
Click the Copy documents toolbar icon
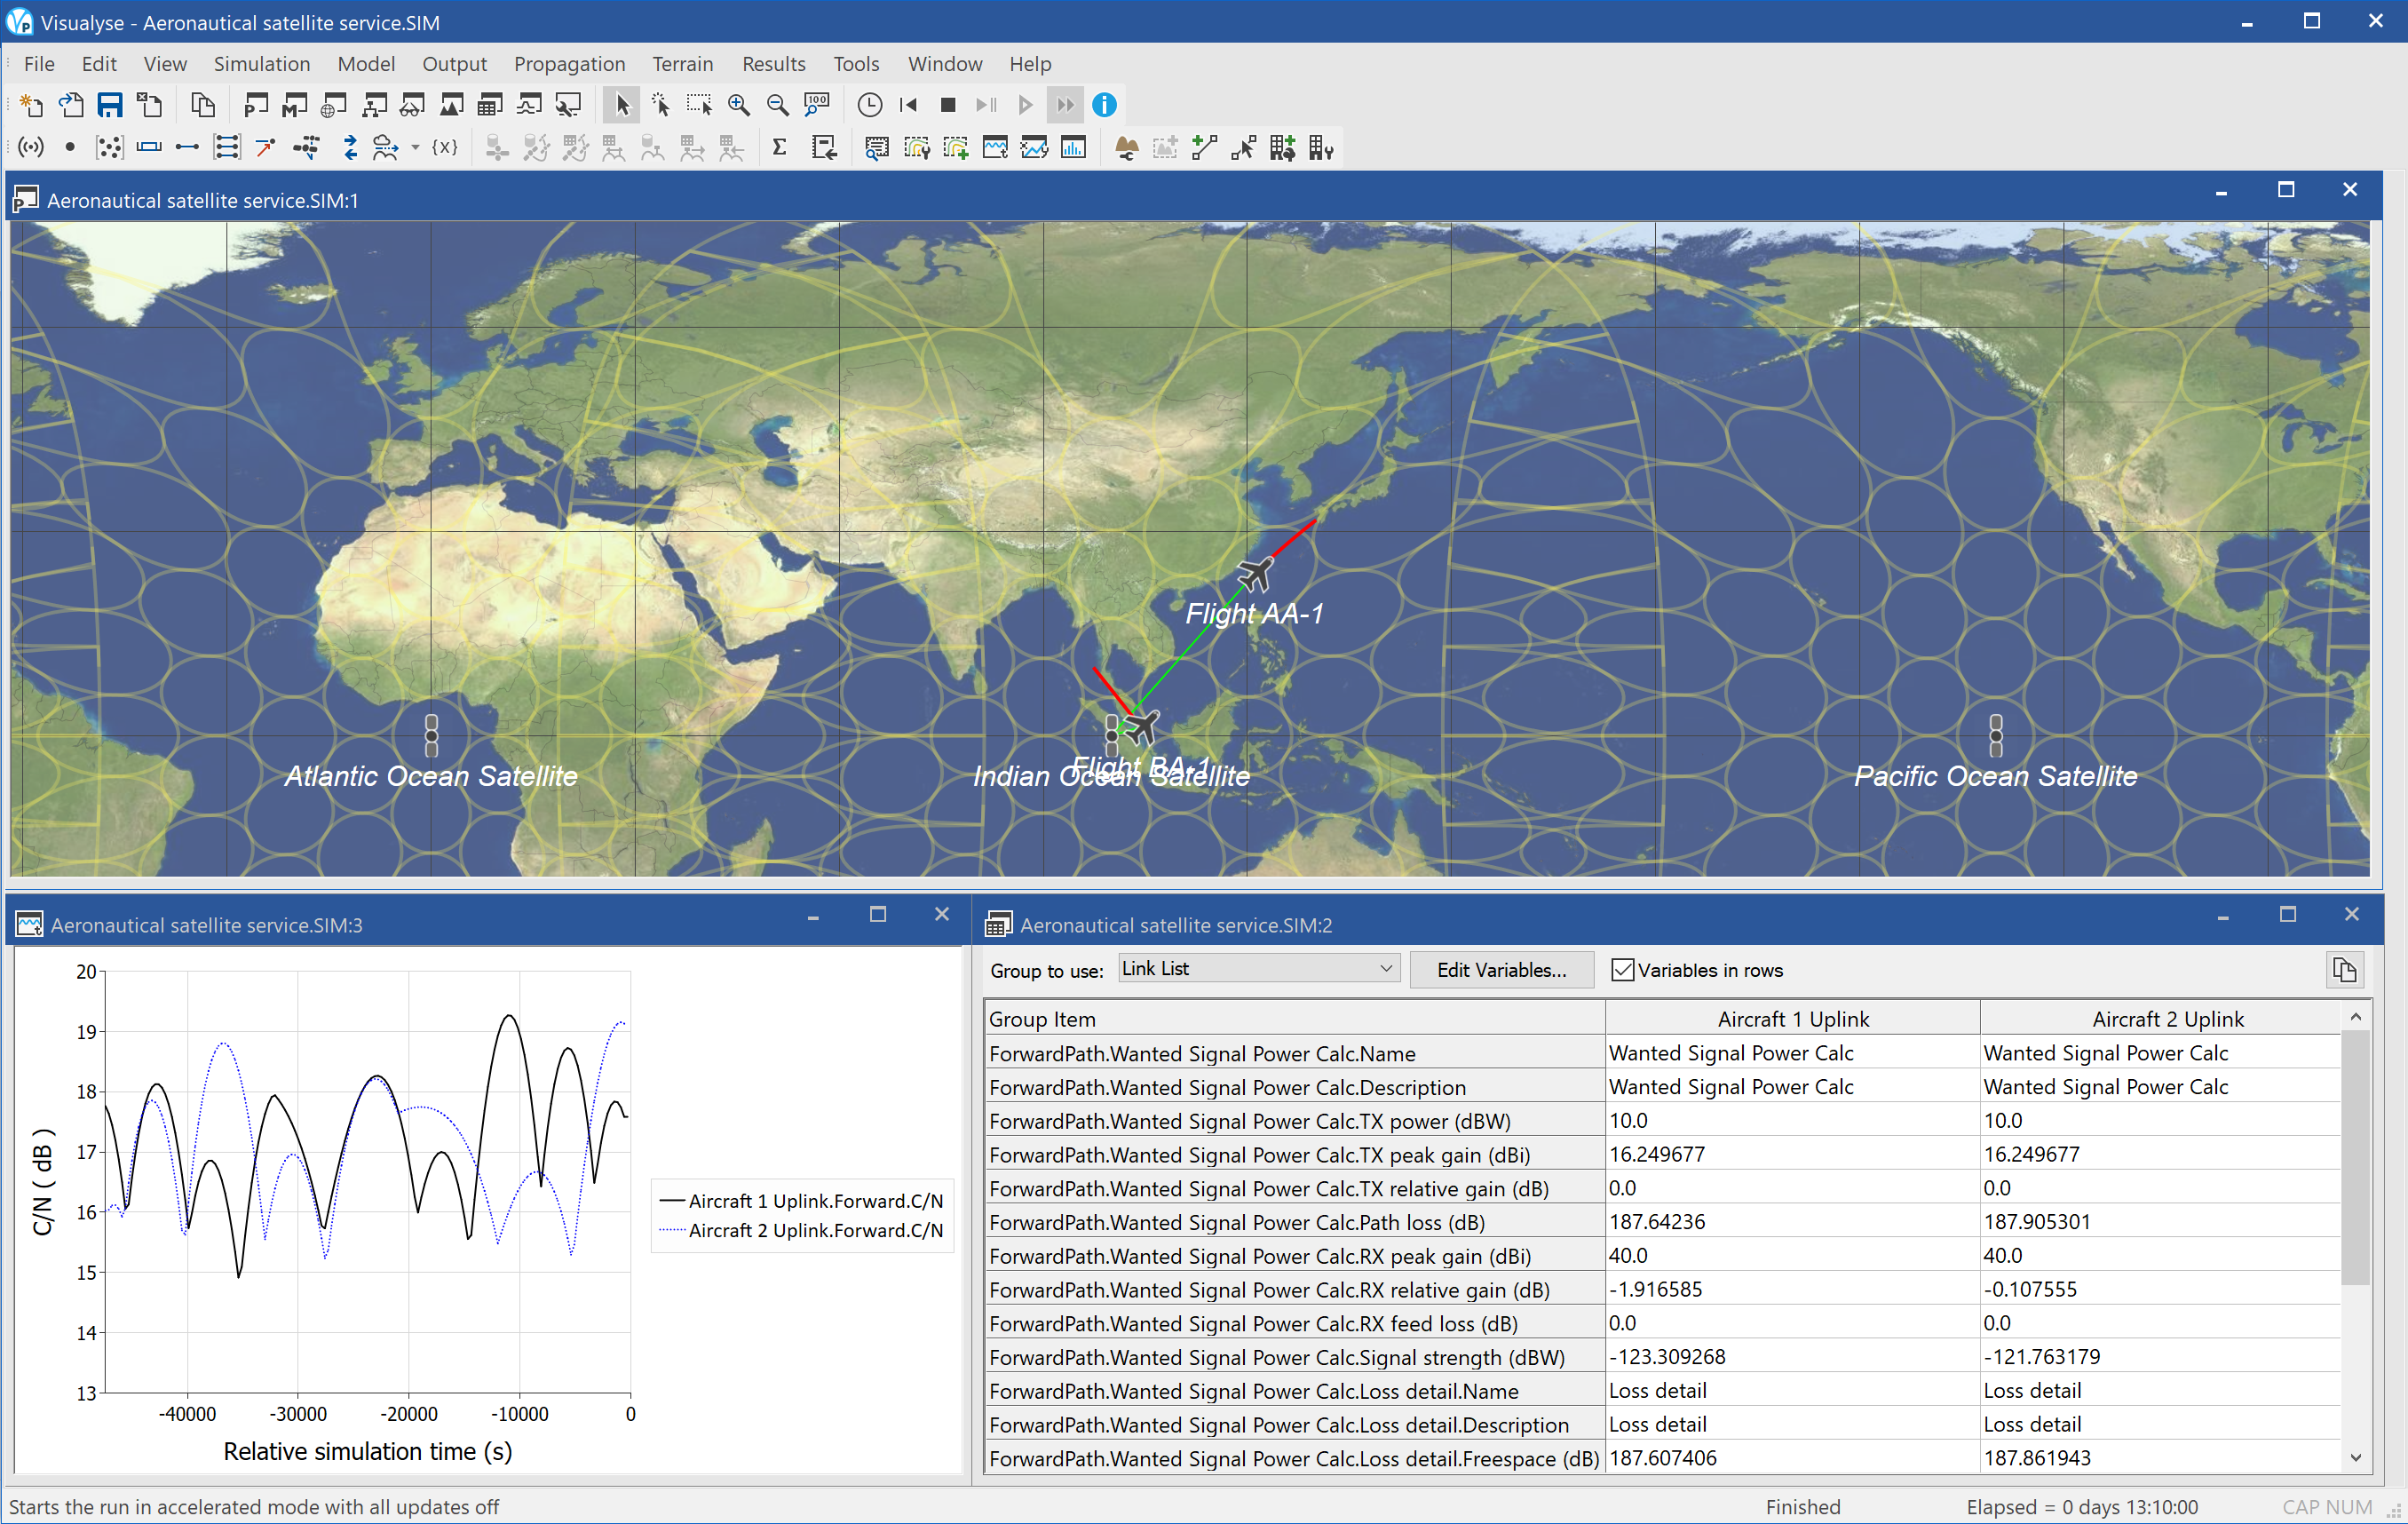pyautogui.click(x=203, y=105)
